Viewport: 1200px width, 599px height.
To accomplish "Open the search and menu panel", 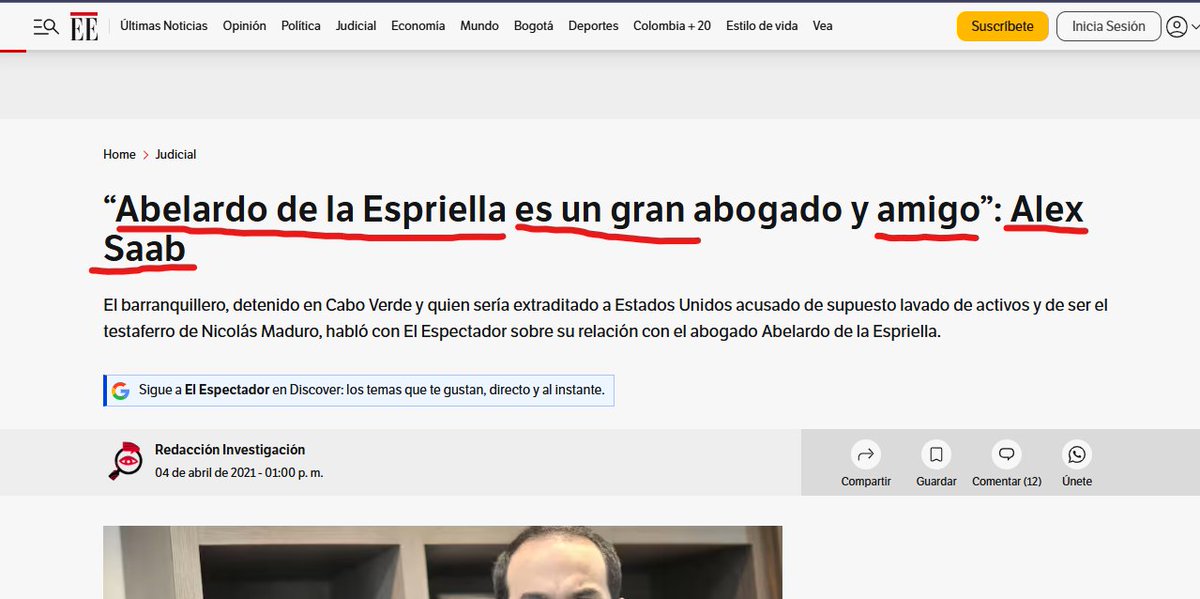I will pyautogui.click(x=44, y=26).
